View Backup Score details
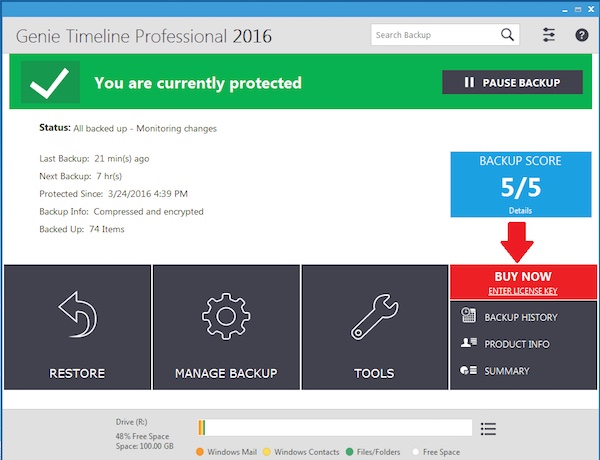Image resolution: width=600 pixels, height=460 pixels. coord(521,211)
